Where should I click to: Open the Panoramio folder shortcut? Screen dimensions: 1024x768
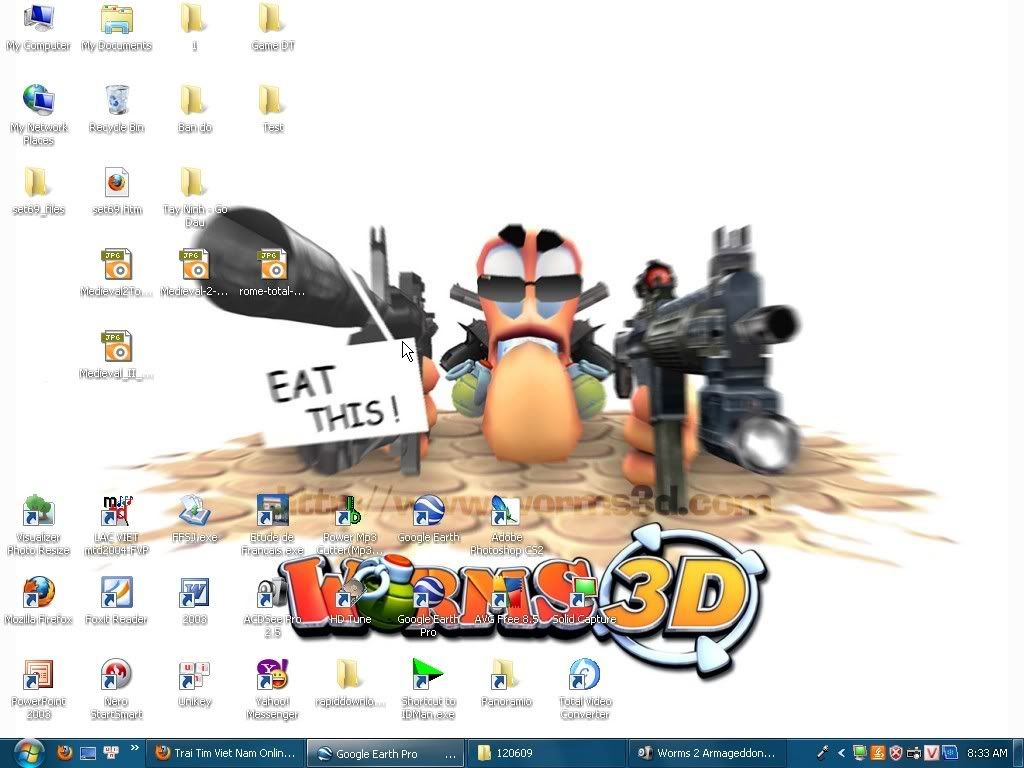[506, 683]
